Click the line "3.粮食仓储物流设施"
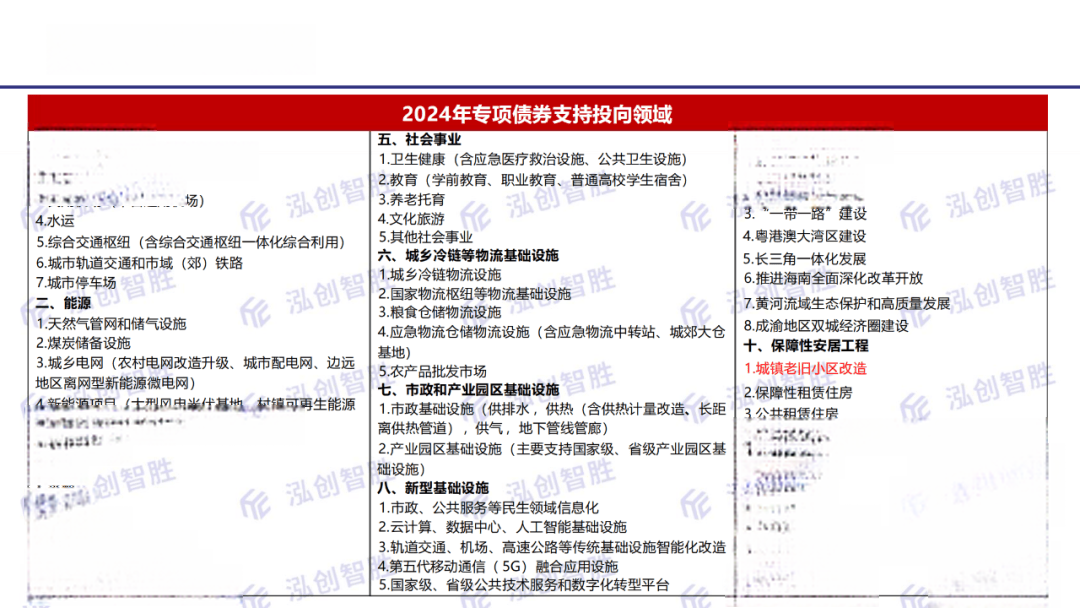This screenshot has width=1080, height=608. (439, 312)
